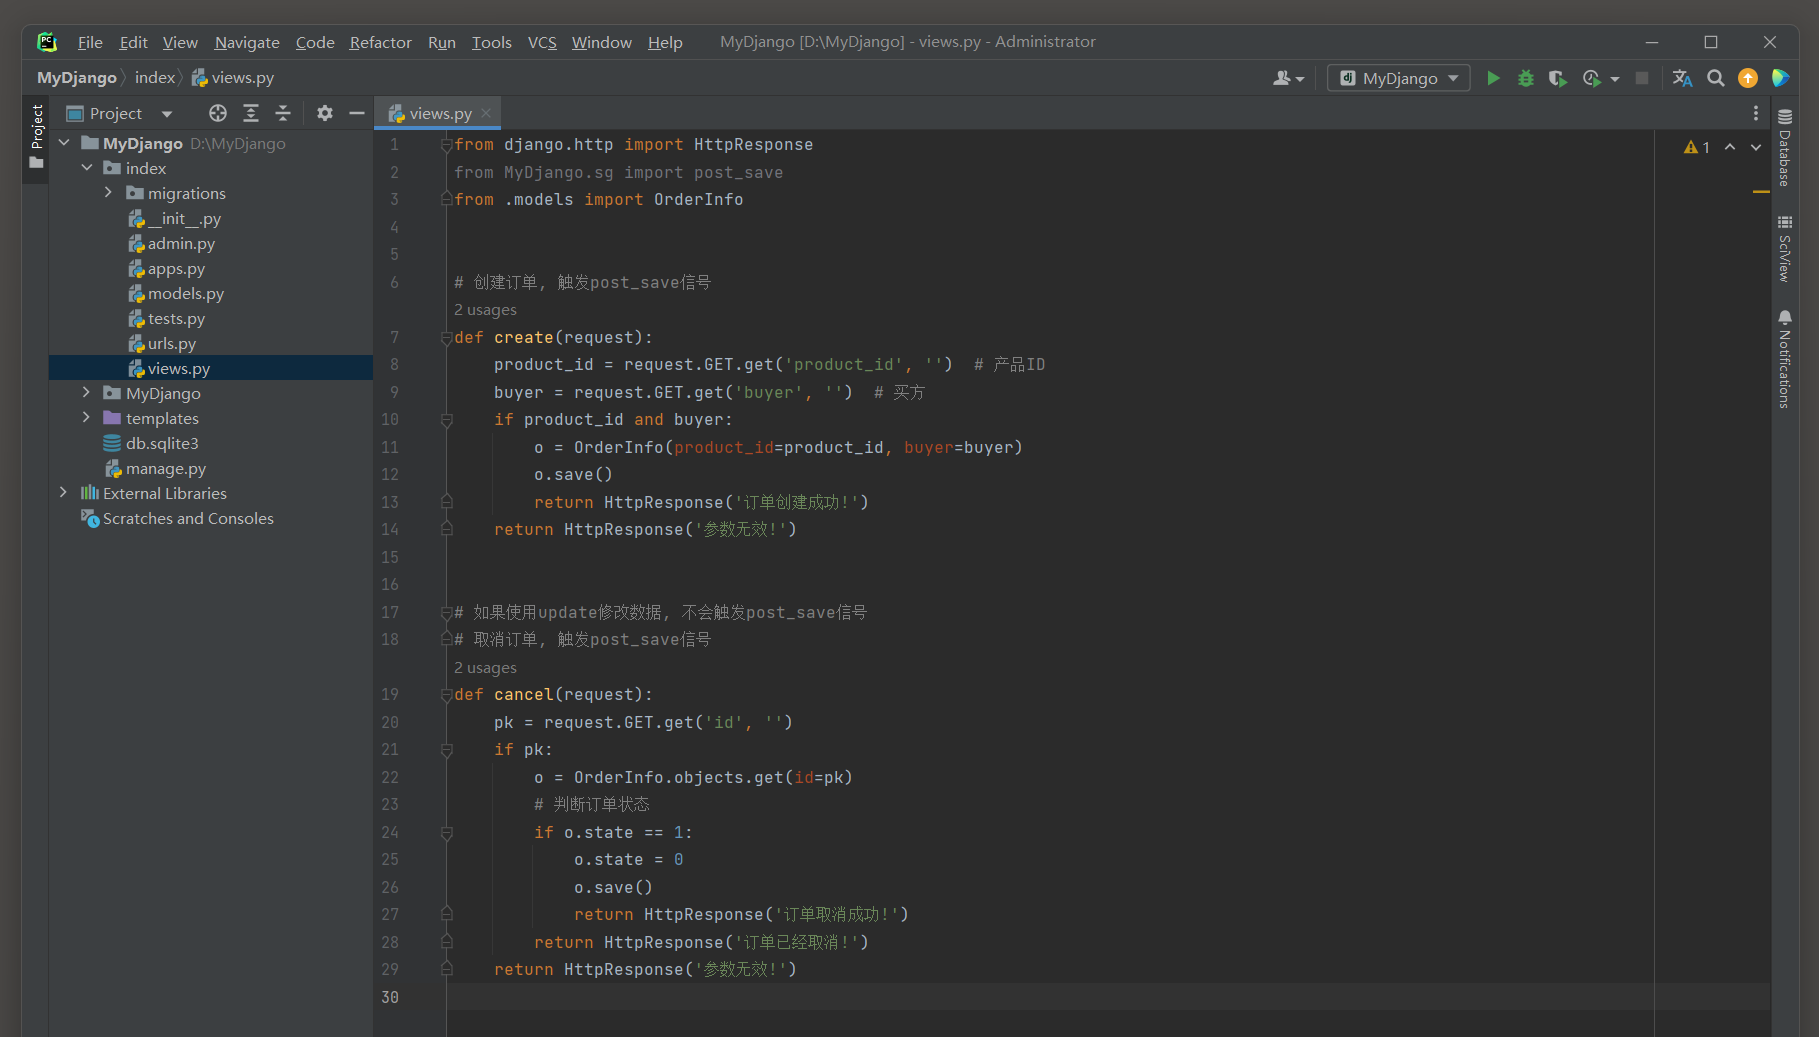Image resolution: width=1819 pixels, height=1037 pixels.
Task: Open Project panel settings gear
Action: click(x=325, y=113)
